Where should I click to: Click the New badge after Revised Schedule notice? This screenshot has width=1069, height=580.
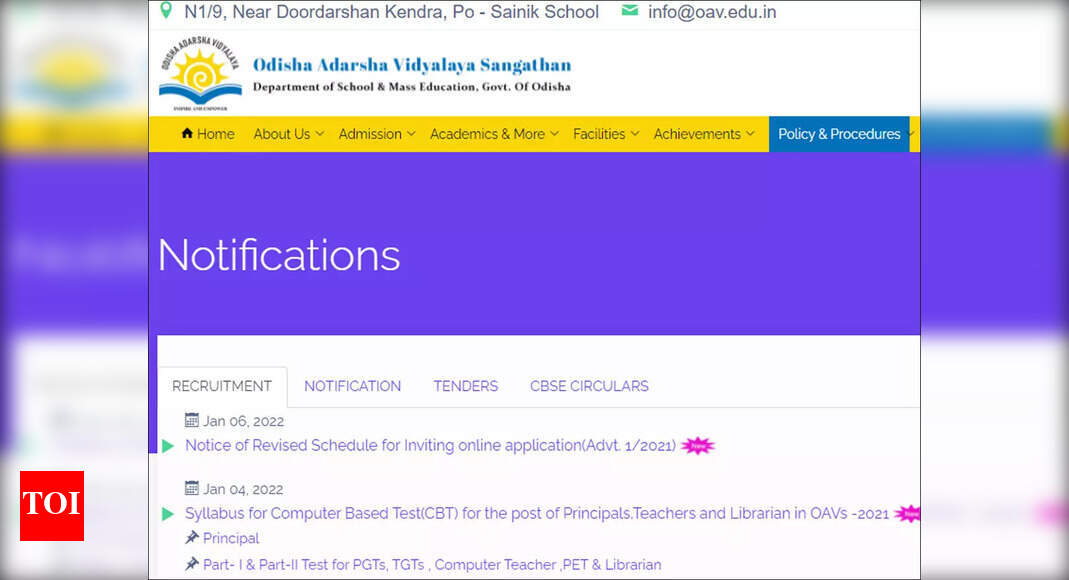697,446
